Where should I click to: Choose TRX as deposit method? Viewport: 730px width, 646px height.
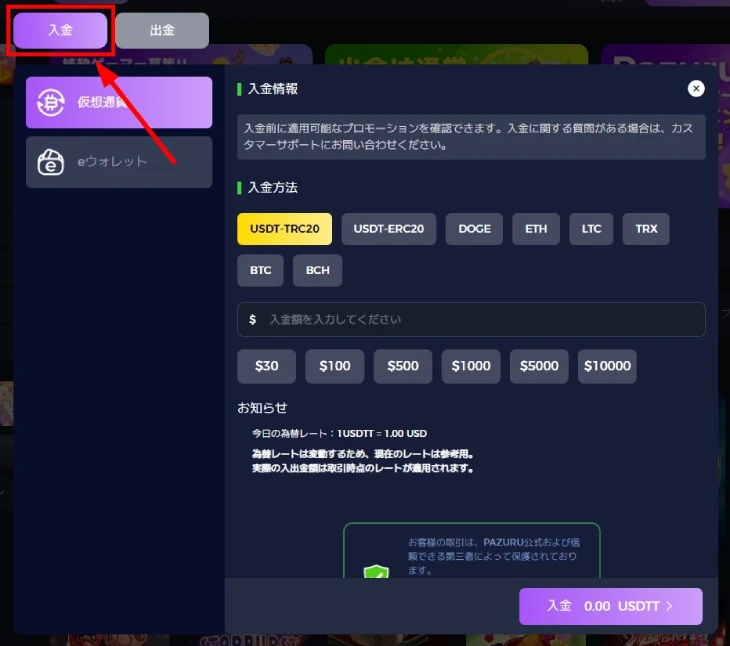click(x=646, y=229)
